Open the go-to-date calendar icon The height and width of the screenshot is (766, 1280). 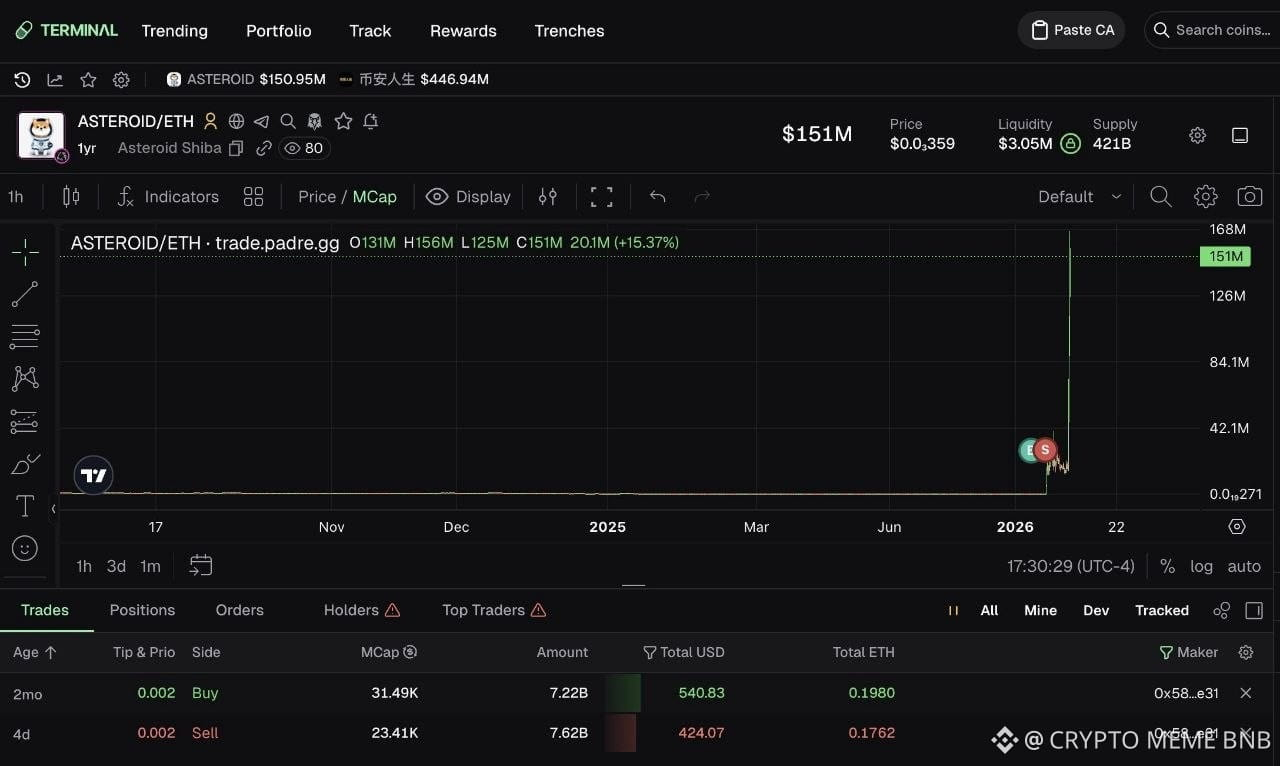point(201,566)
